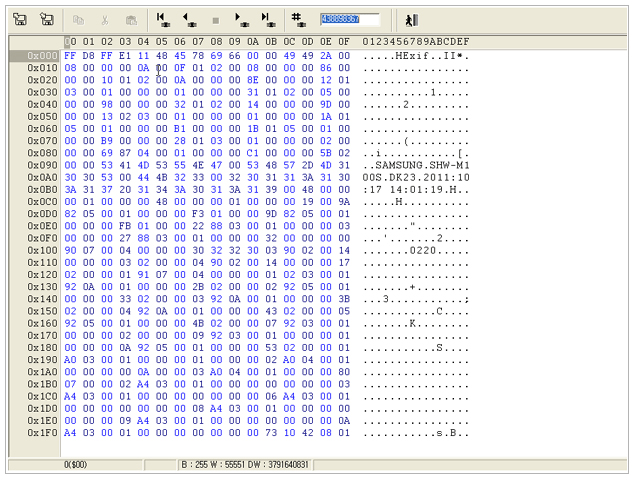The width and height of the screenshot is (635, 480).
Task: Jump to the last block with the rightmost navigation arrow
Action: click(267, 19)
